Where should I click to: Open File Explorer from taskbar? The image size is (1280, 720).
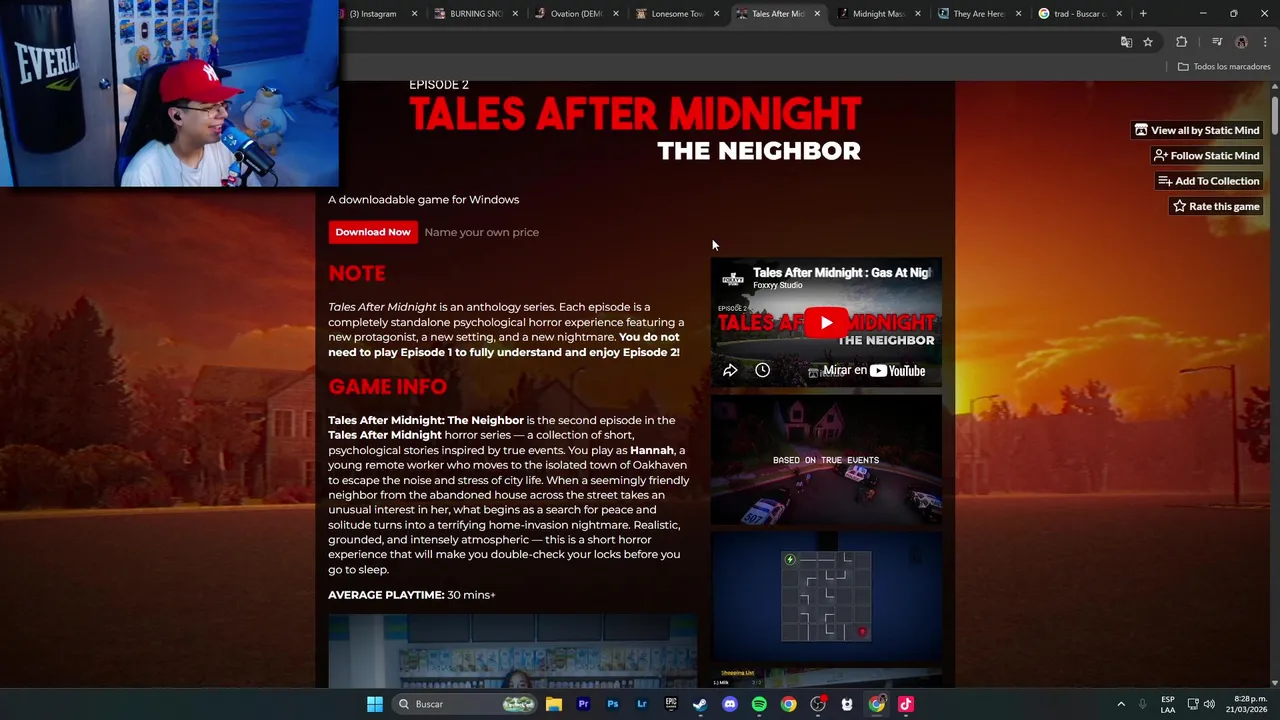553,704
